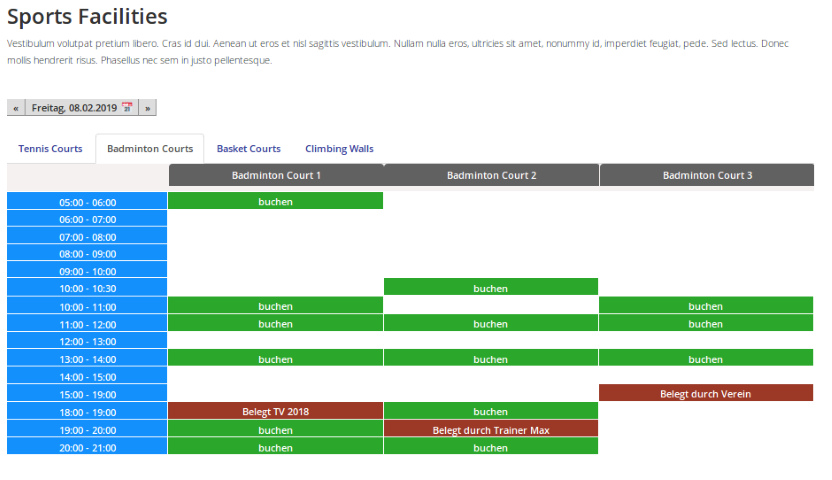832x480 pixels.
Task: Switch to the Climbing Walls tab
Action: [339, 149]
